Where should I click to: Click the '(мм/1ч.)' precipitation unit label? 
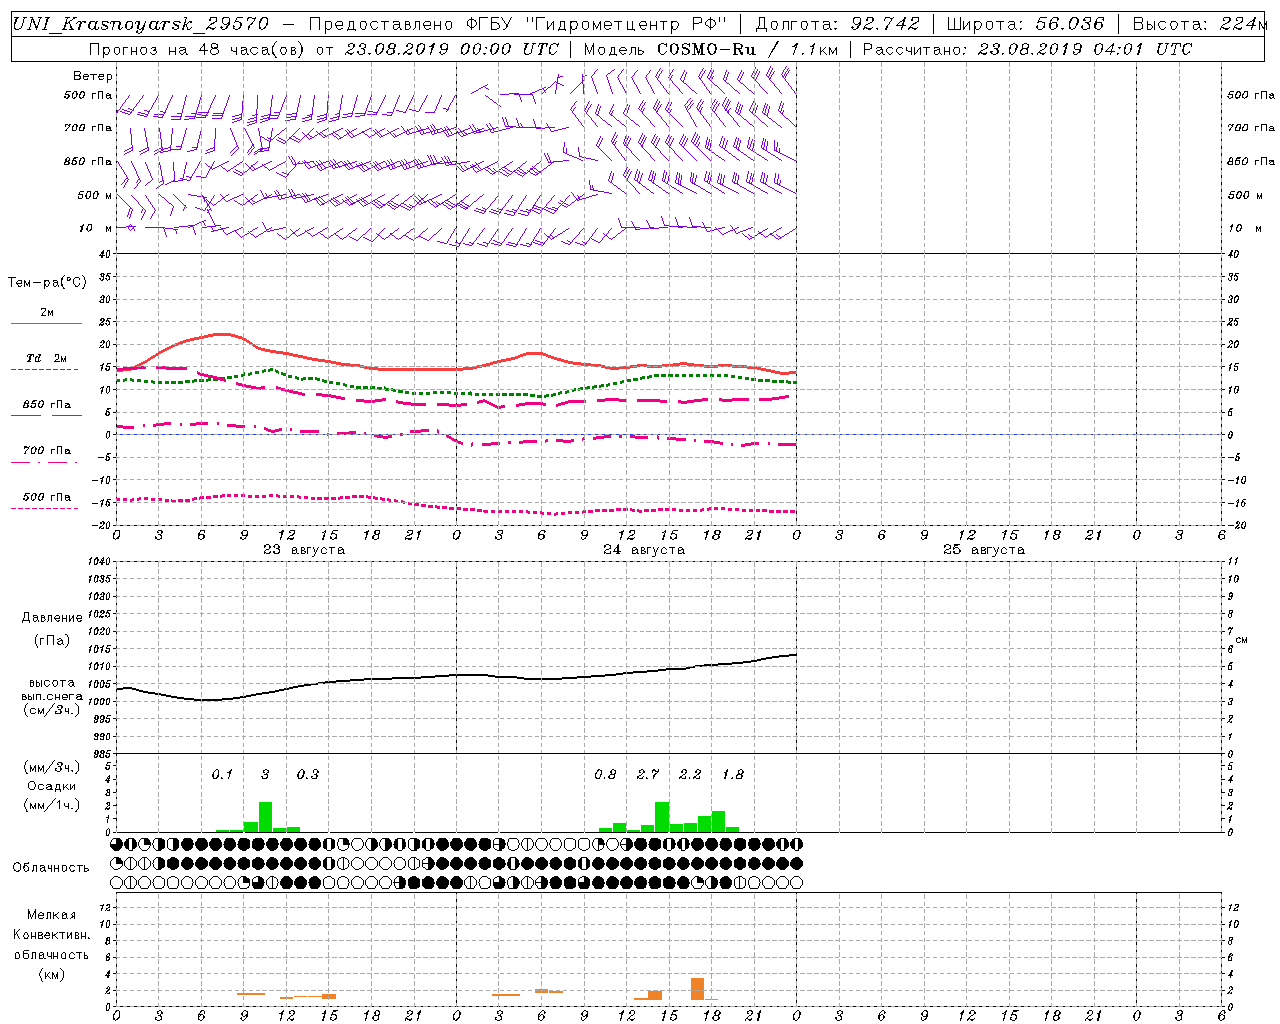point(51,805)
